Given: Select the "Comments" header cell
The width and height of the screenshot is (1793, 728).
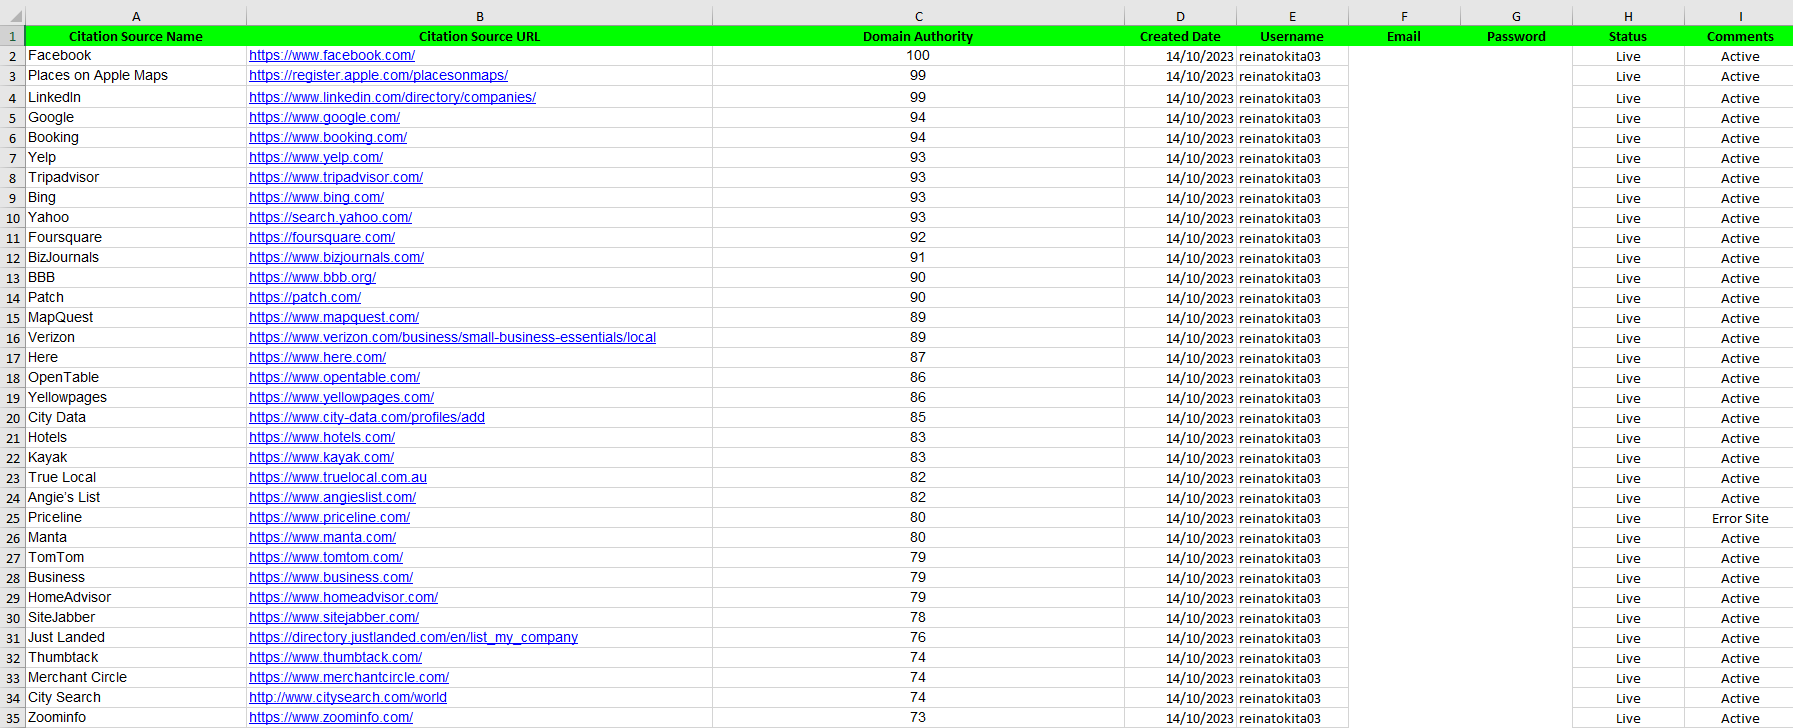Looking at the screenshot, I should tap(1740, 36).
